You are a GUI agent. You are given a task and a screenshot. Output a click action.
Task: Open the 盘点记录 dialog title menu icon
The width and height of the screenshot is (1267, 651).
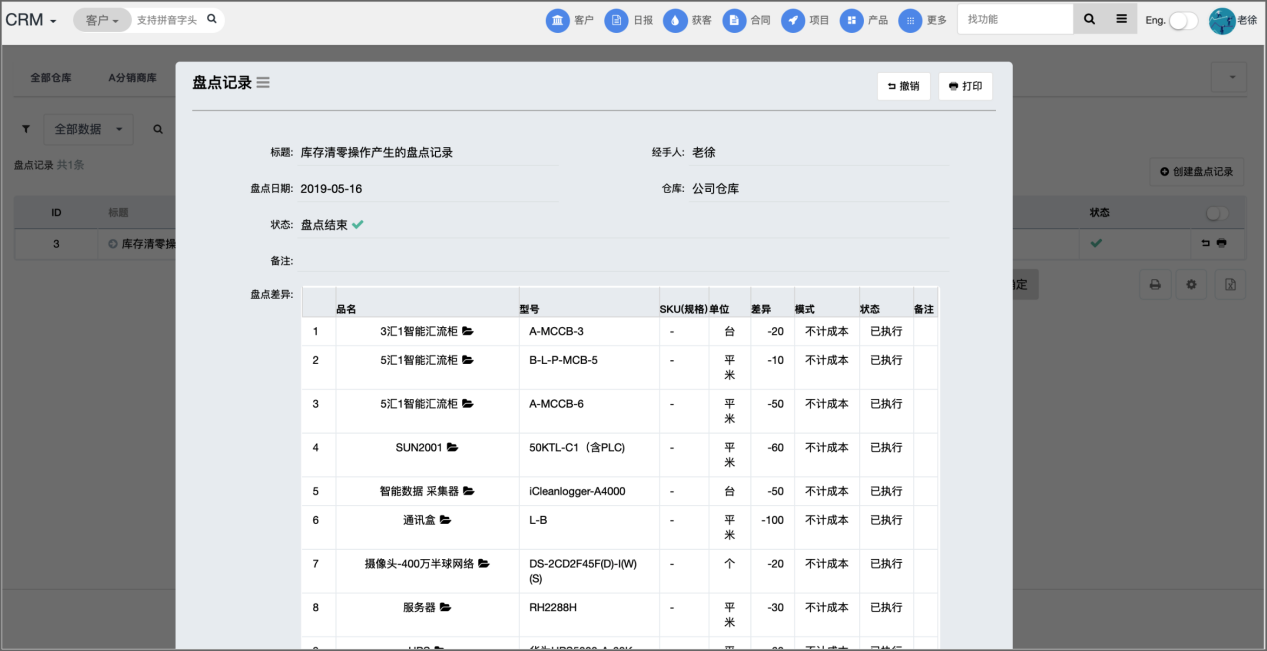coord(263,82)
